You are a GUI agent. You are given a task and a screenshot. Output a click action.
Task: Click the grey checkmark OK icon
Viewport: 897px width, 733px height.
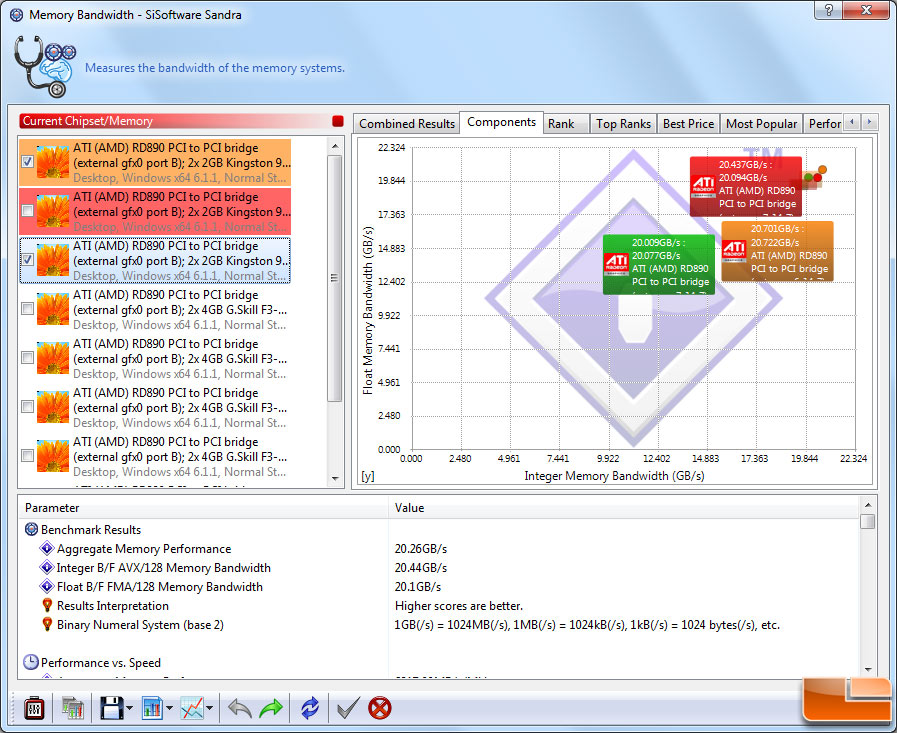click(347, 708)
